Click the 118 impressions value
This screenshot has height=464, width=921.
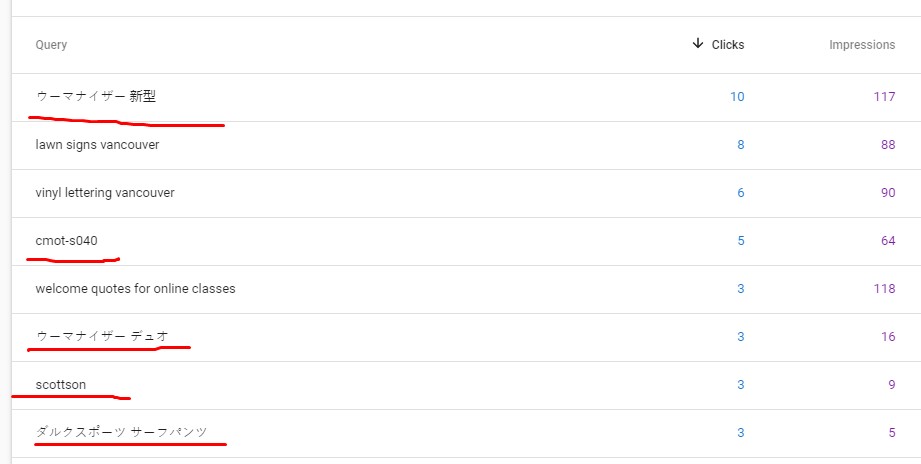pos(884,289)
